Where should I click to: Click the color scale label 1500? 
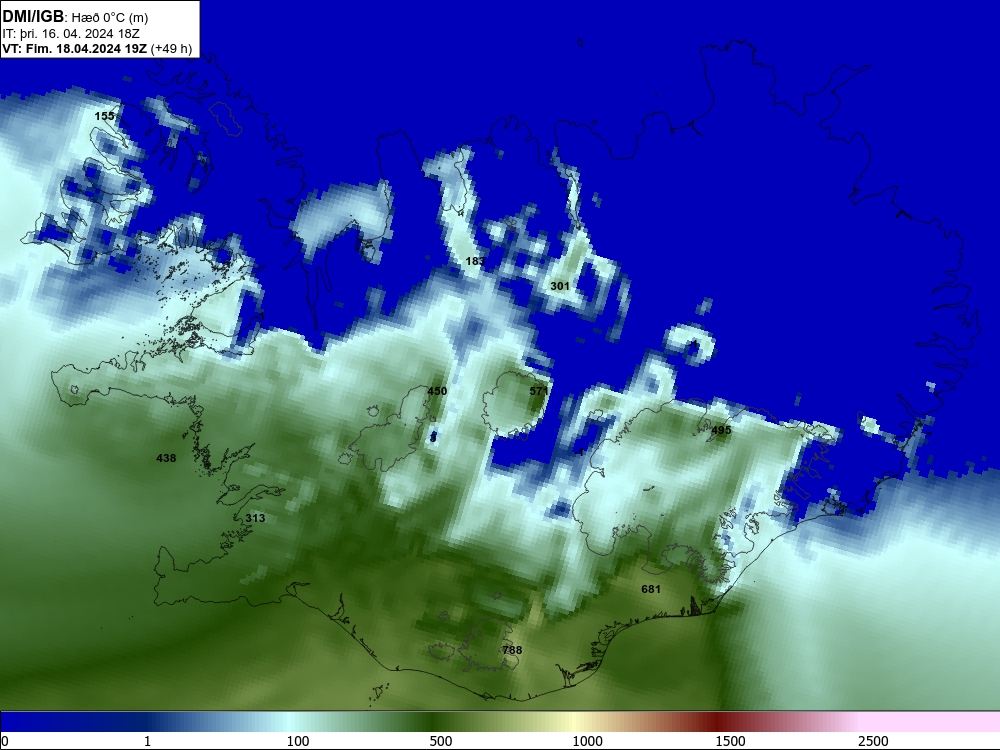[730, 741]
